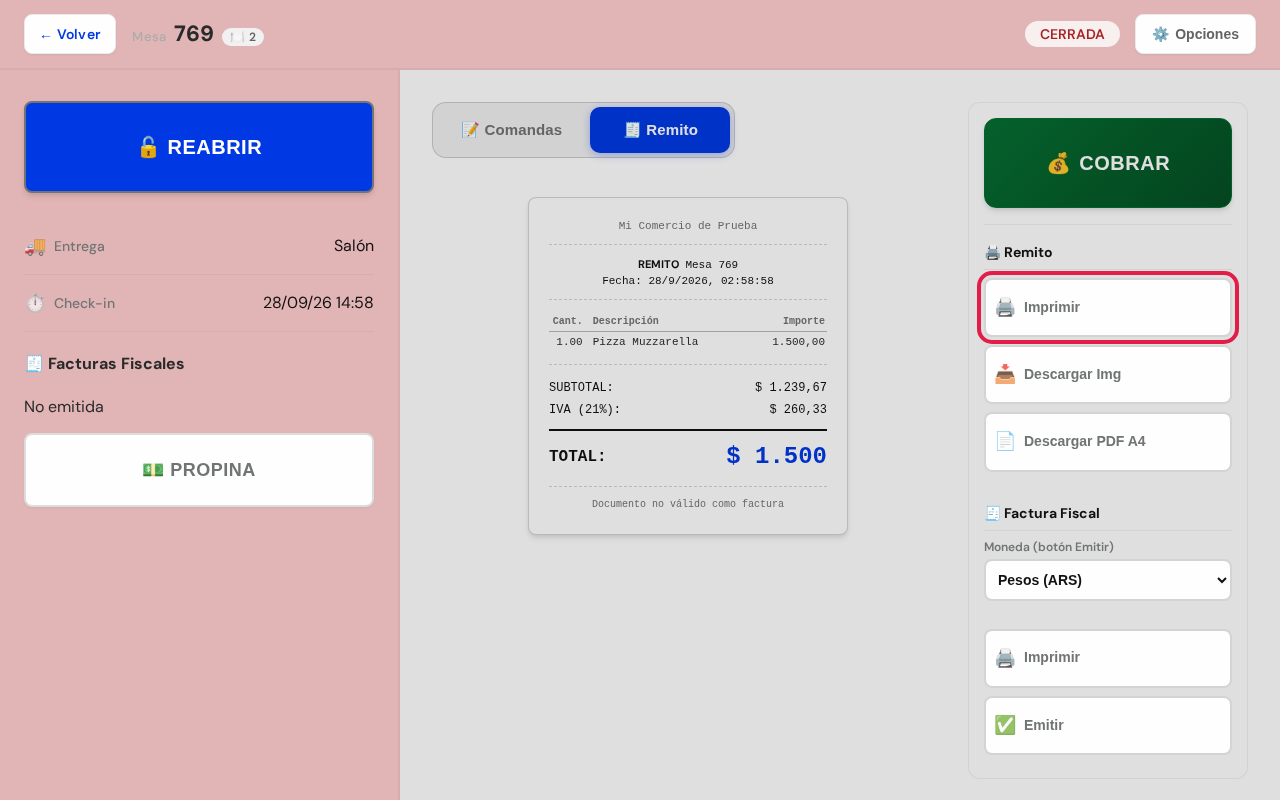Click the Volver back button
The image size is (1280, 800).
[x=70, y=34]
